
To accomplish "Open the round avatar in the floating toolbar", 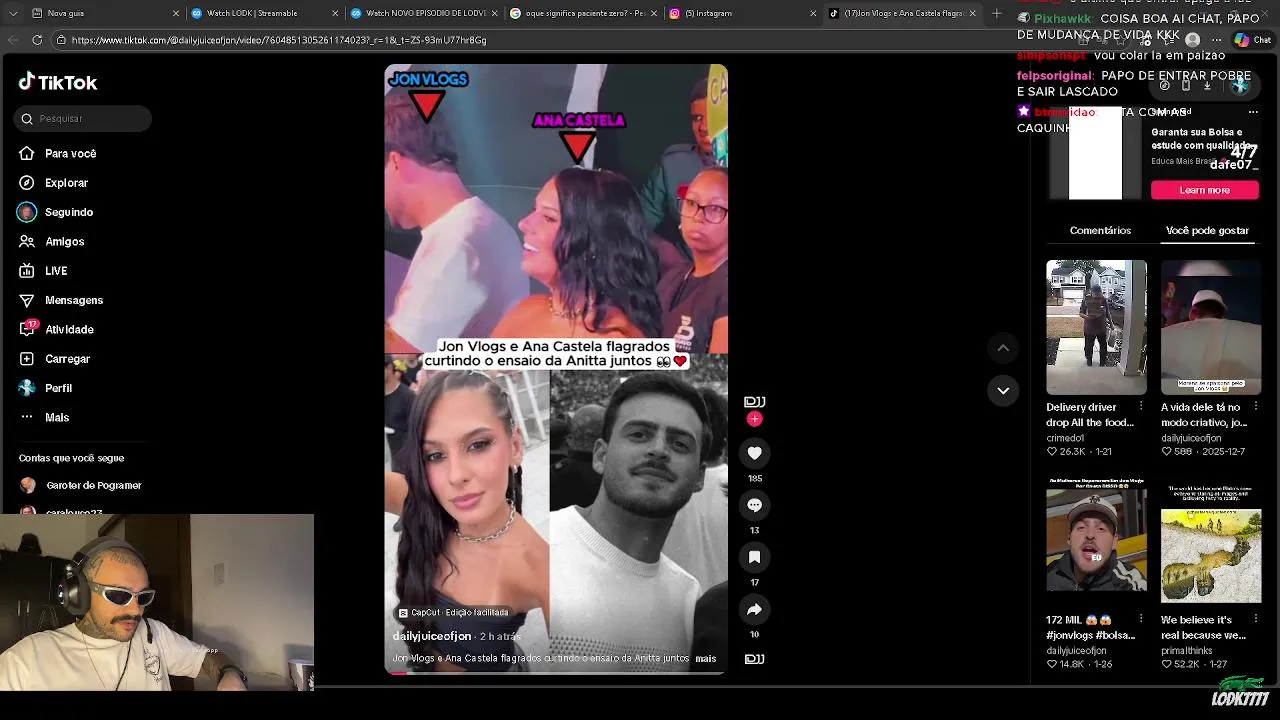I will point(1240,86).
